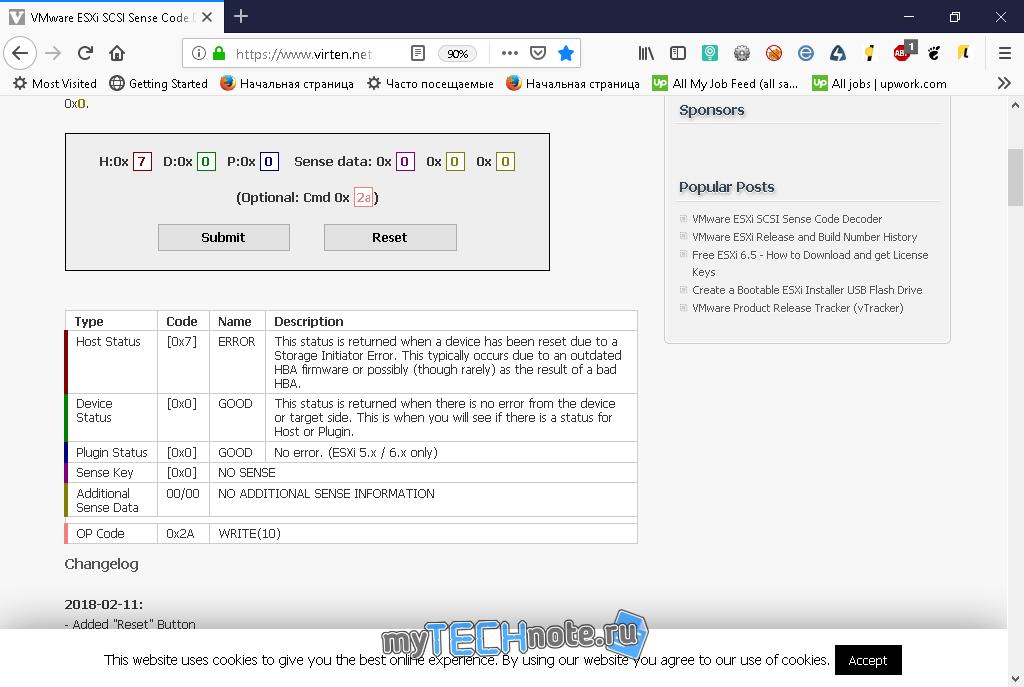
Task: Focus the H:0x host status input field
Action: click(x=142, y=161)
